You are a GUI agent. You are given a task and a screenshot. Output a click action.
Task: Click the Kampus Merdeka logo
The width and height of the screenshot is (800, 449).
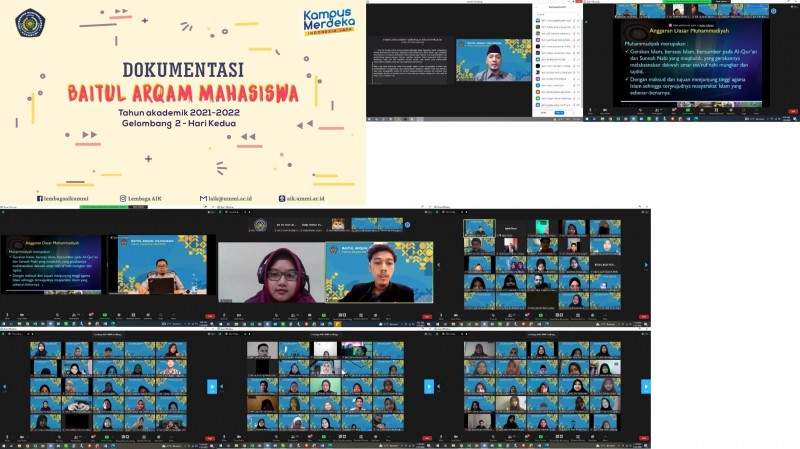point(334,22)
